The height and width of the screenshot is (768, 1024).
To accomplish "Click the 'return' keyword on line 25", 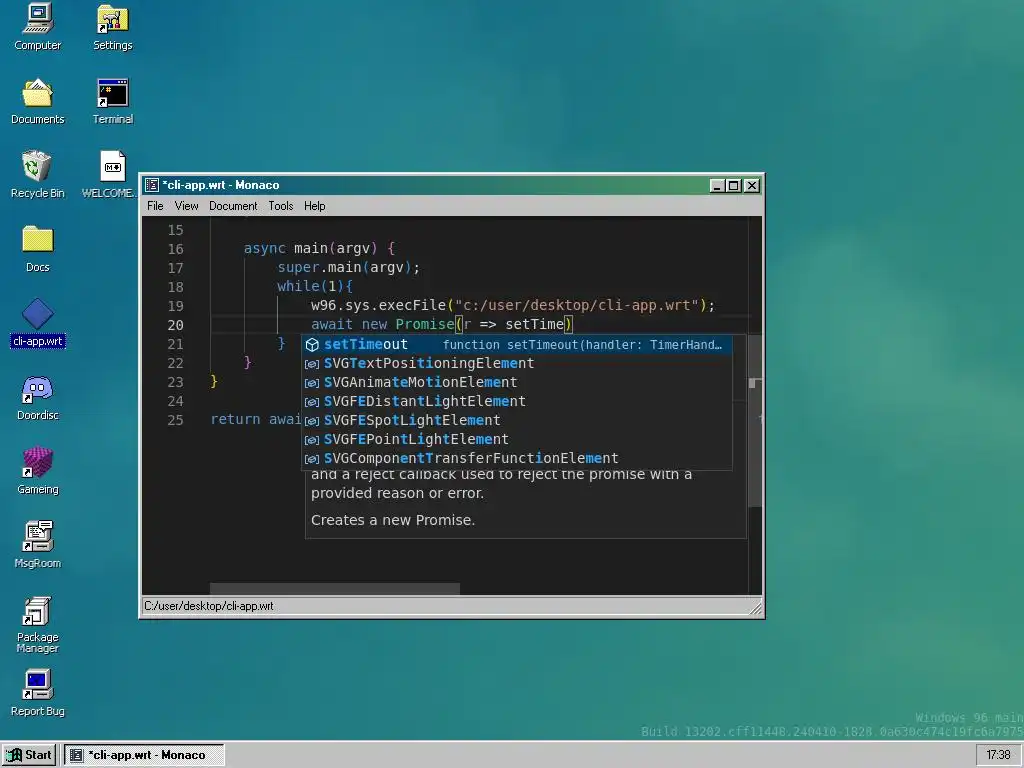I will 235,419.
